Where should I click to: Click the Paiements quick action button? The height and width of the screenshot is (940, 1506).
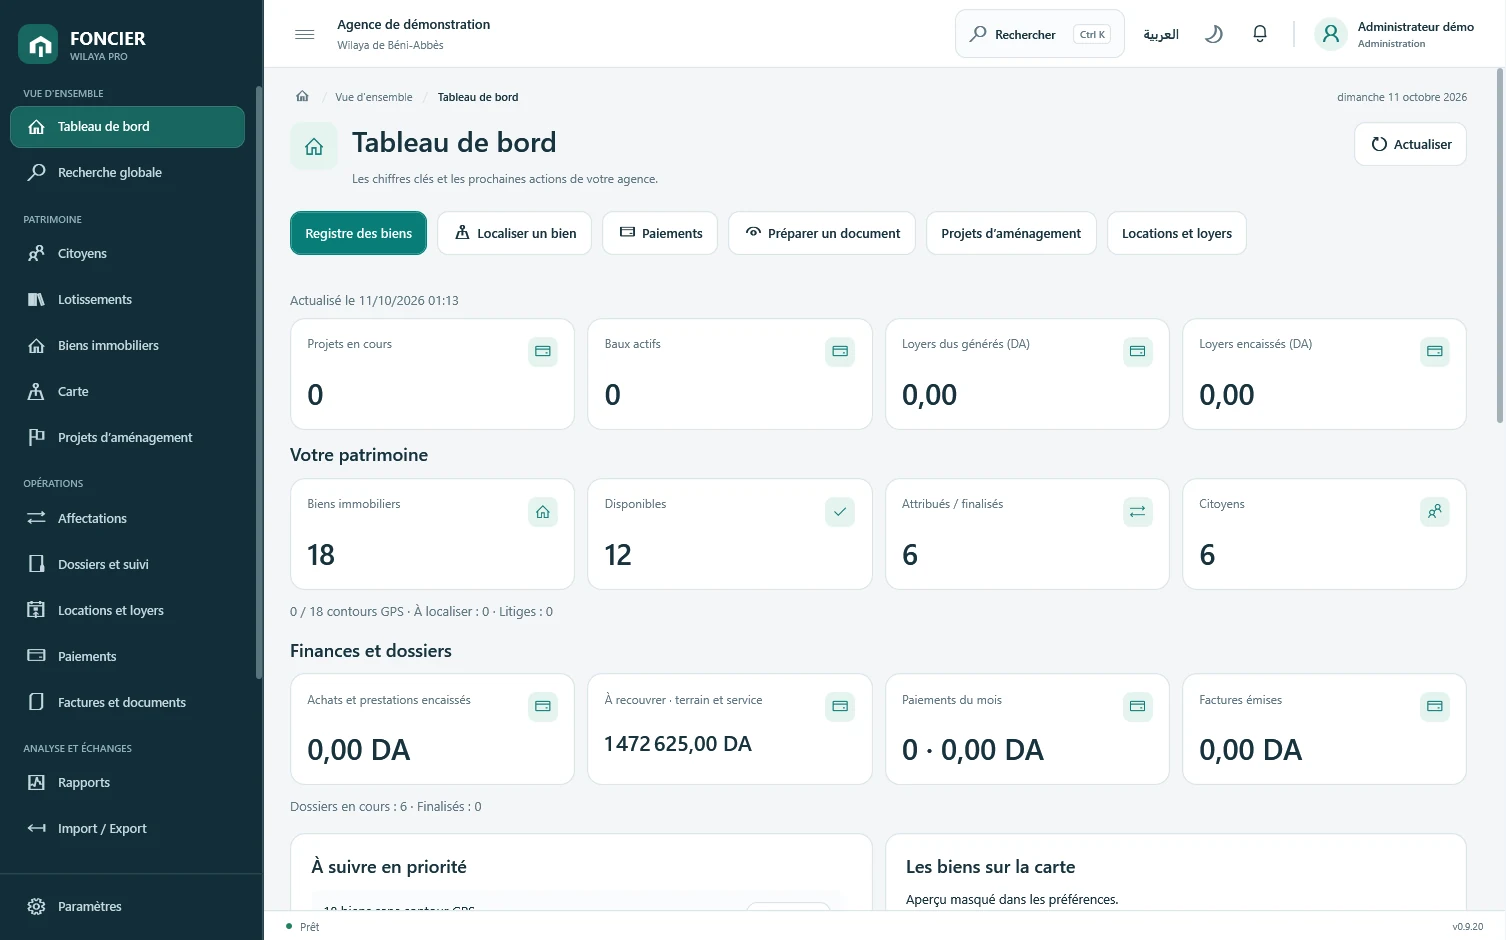pyautogui.click(x=660, y=233)
